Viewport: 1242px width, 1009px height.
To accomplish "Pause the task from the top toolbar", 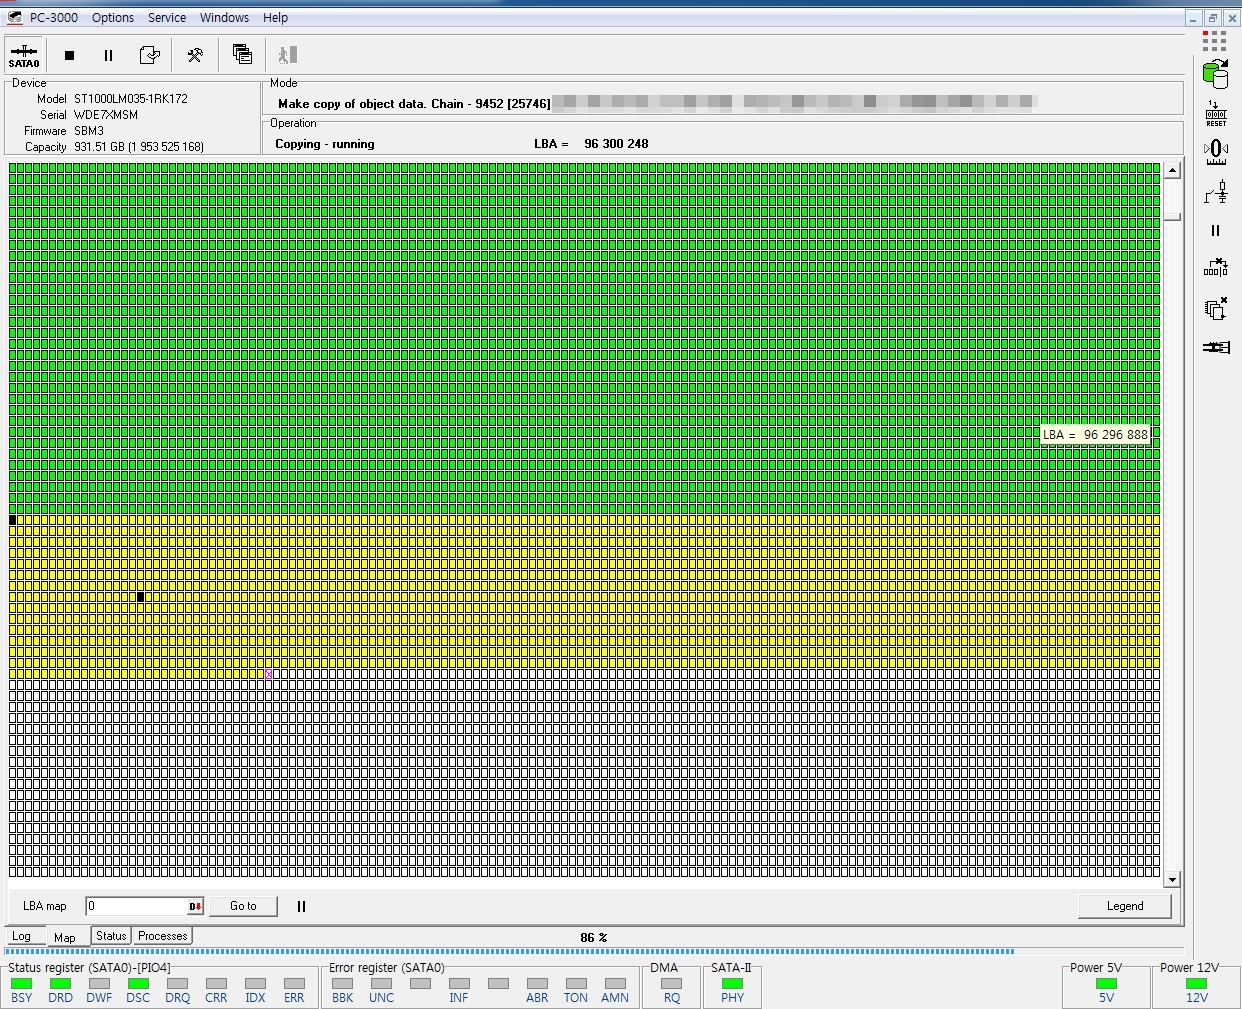I will 108,55.
